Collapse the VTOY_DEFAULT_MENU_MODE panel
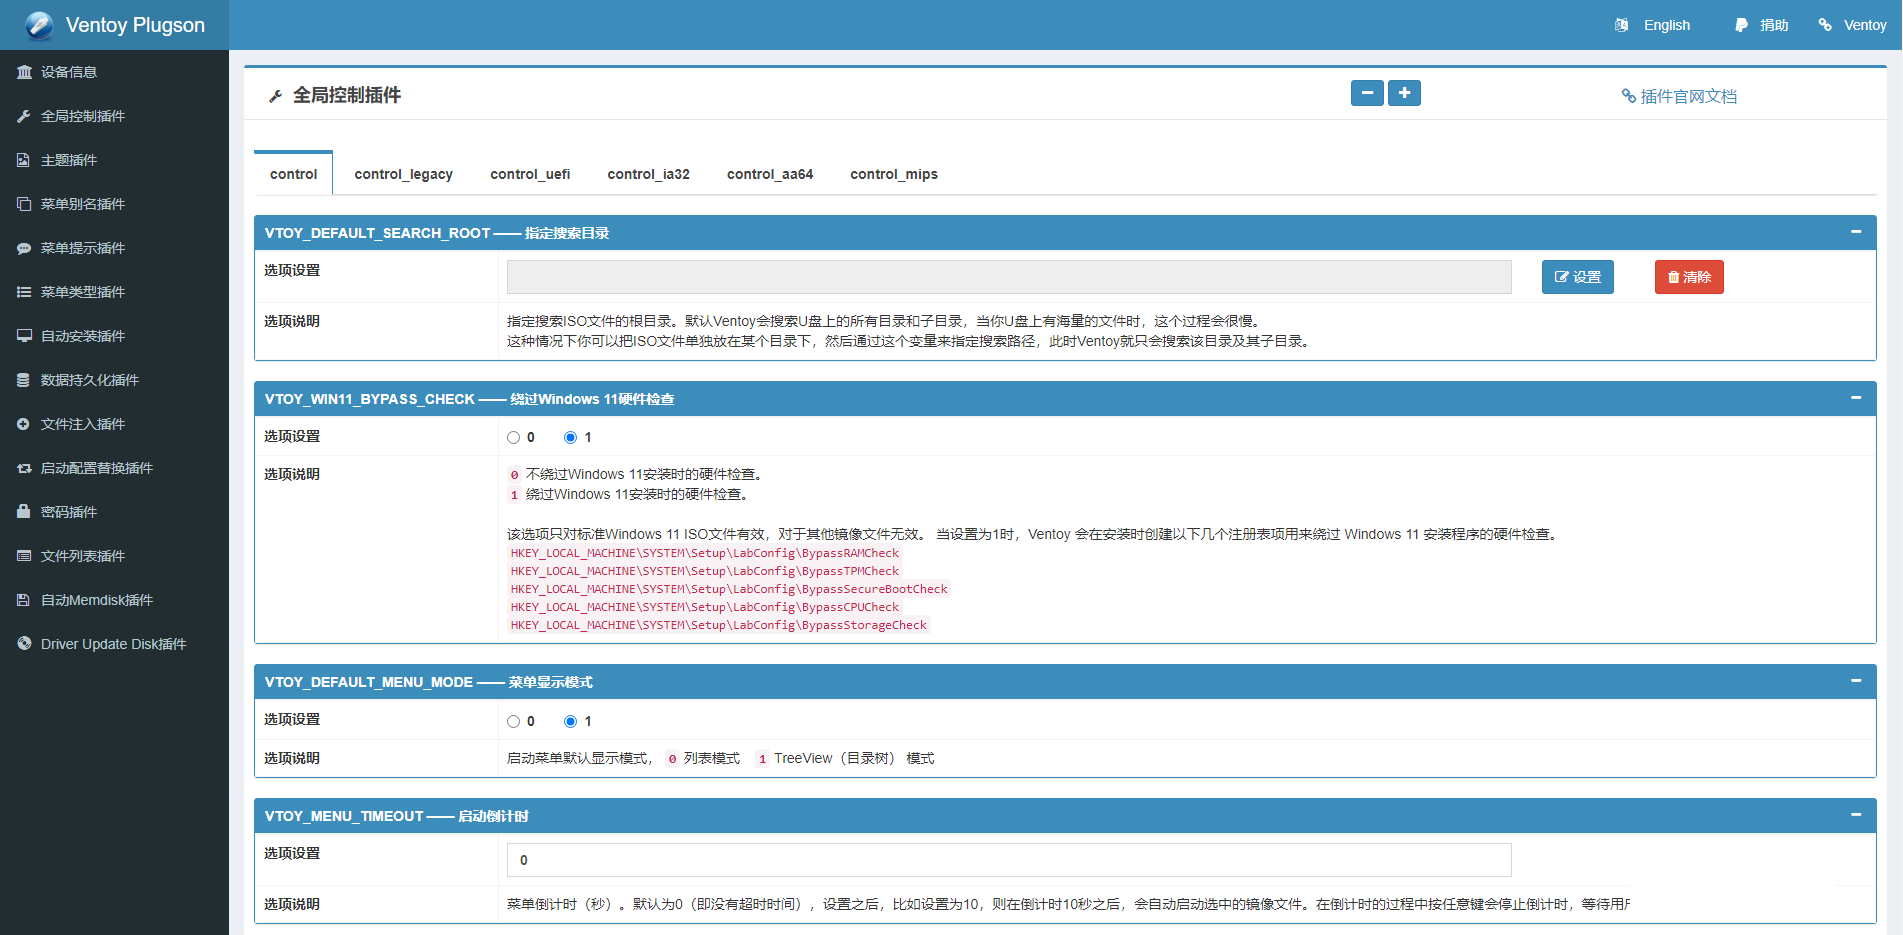Screen dimensions: 1903x935 coord(1856,681)
